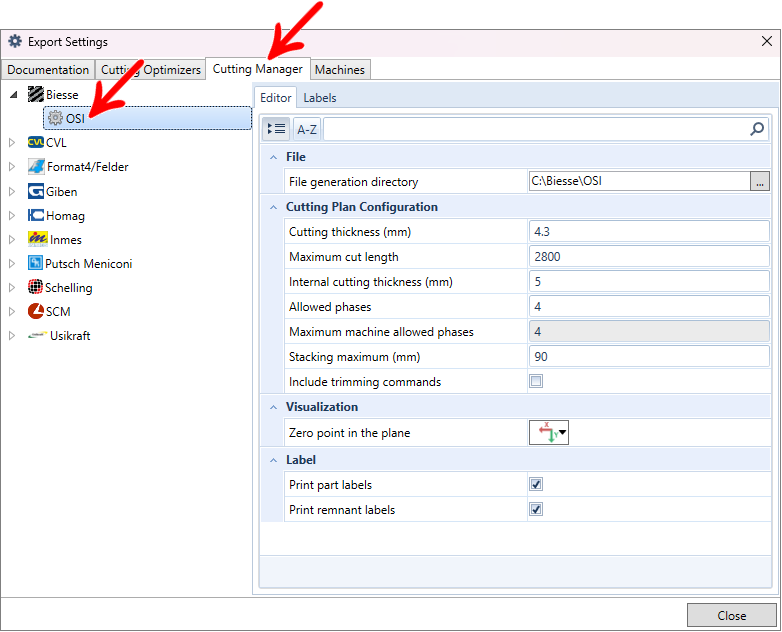Expand the SCM tree node
The width and height of the screenshot is (782, 632).
[12, 311]
